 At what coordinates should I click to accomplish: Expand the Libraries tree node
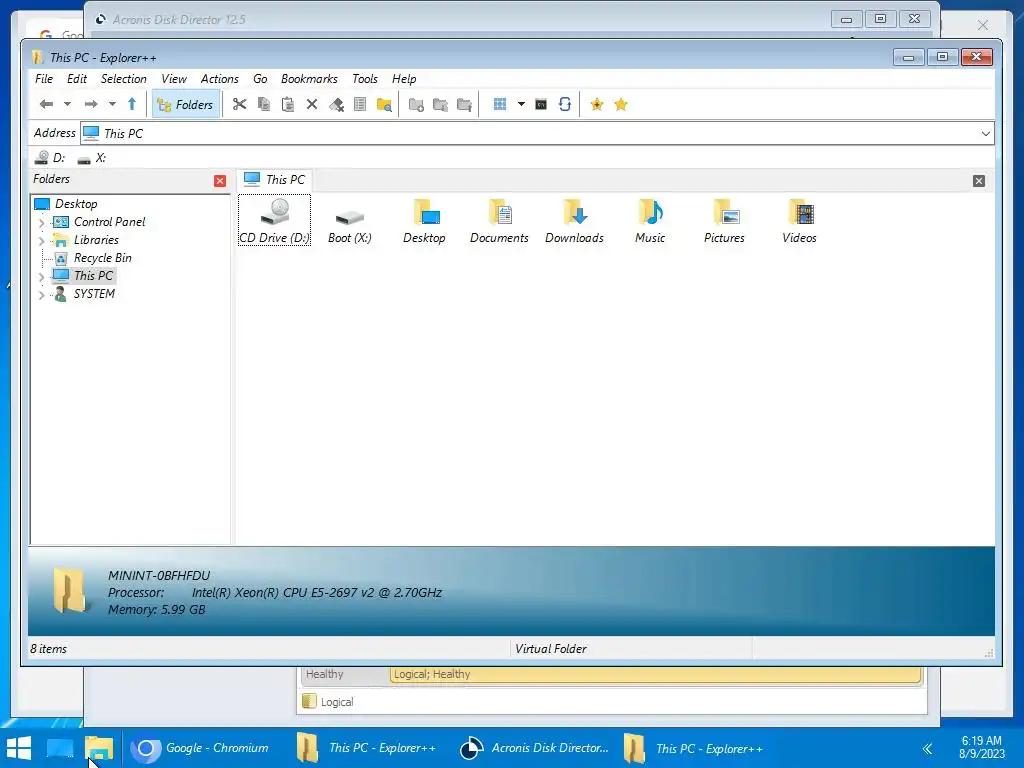point(42,241)
